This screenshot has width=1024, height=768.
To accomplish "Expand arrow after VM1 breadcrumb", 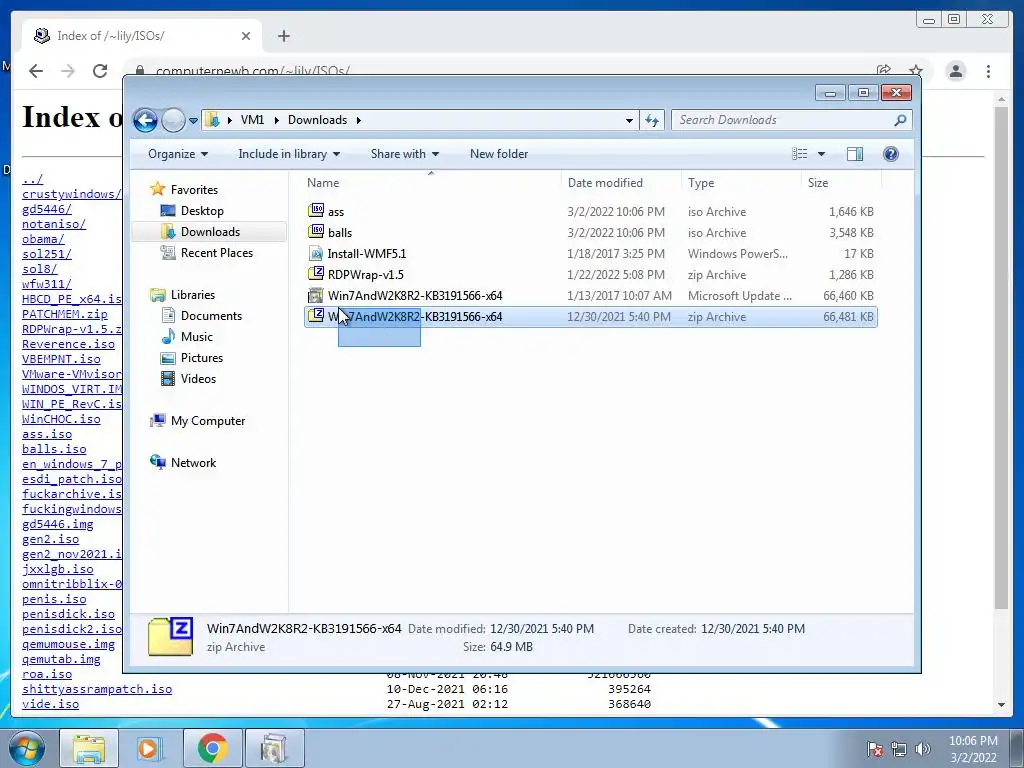I will click(276, 120).
